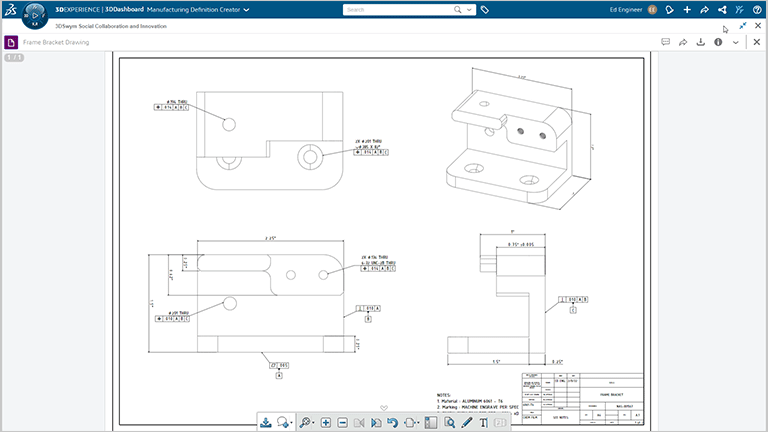Click the zoom in plus button
768x432 pixels.
(x=326, y=423)
